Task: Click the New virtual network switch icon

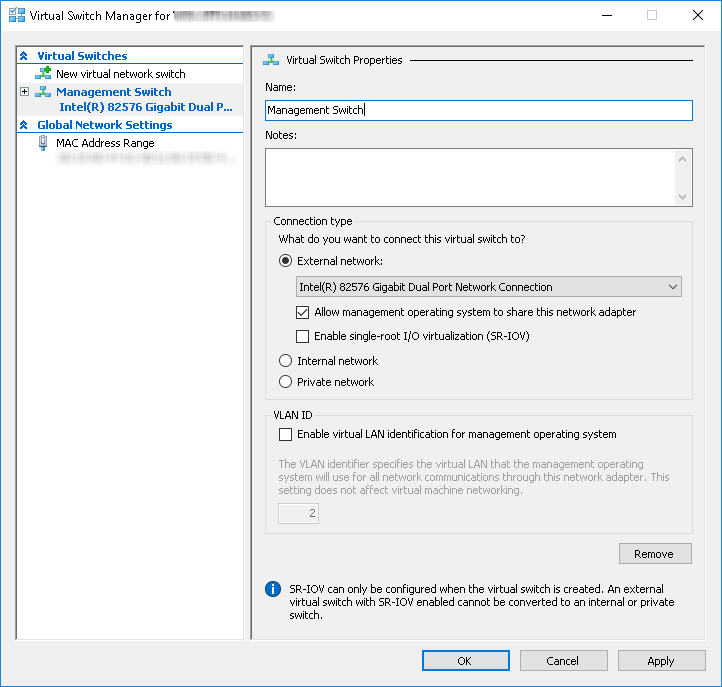Action: coord(43,74)
